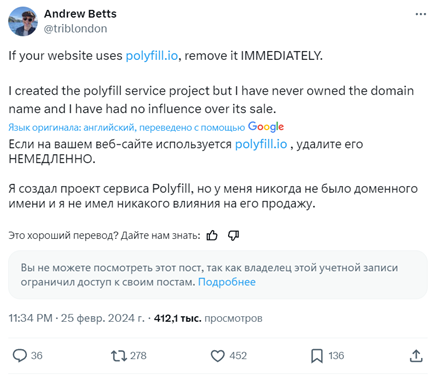
Task: Like the post with heart icon
Action: pos(218,356)
